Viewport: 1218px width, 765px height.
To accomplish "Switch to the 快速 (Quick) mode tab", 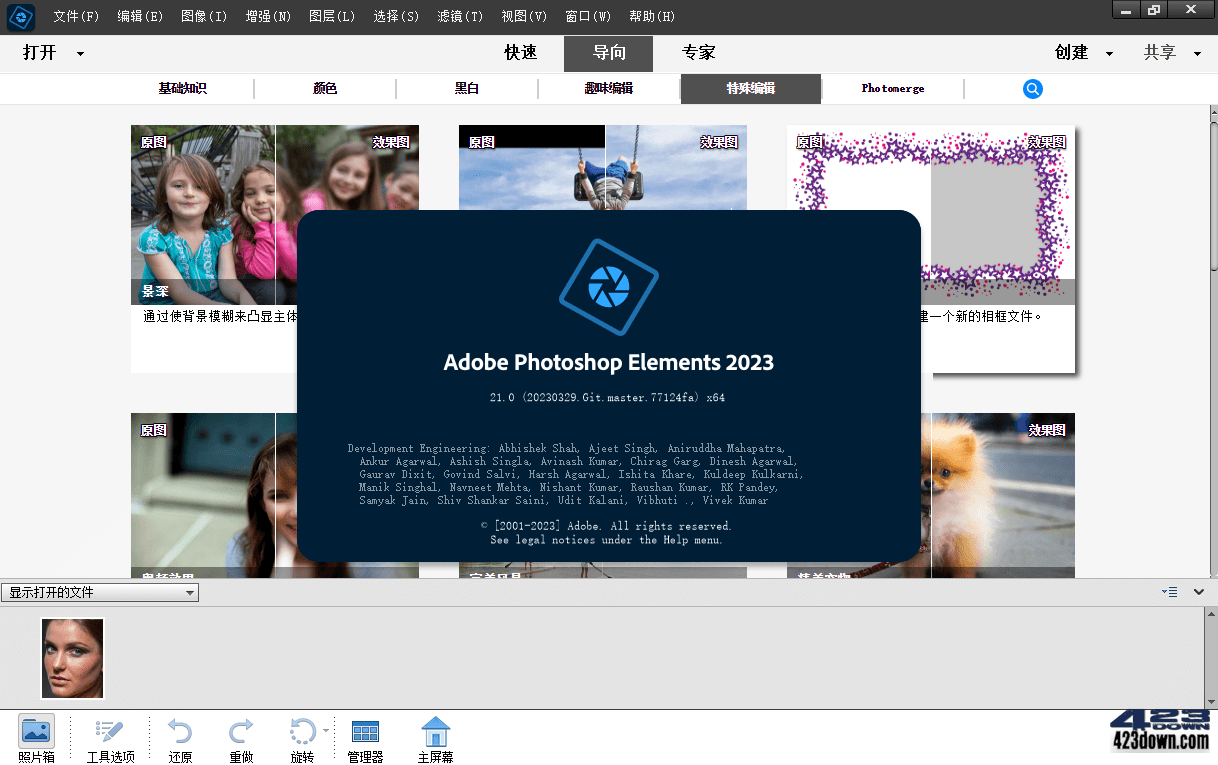I will (520, 53).
